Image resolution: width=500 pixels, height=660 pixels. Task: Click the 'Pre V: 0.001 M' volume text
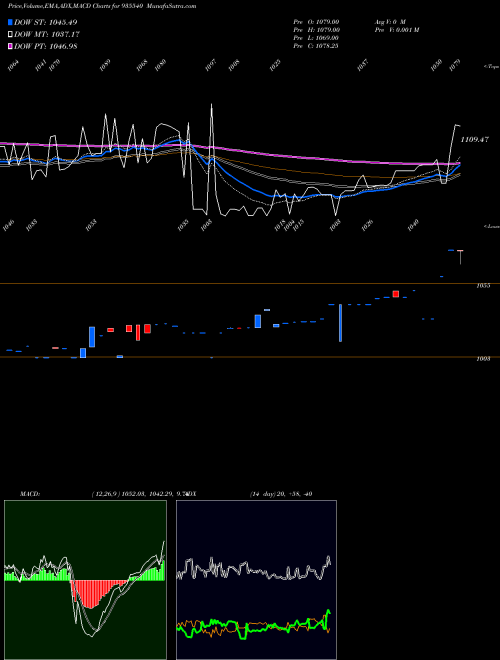pos(396,30)
